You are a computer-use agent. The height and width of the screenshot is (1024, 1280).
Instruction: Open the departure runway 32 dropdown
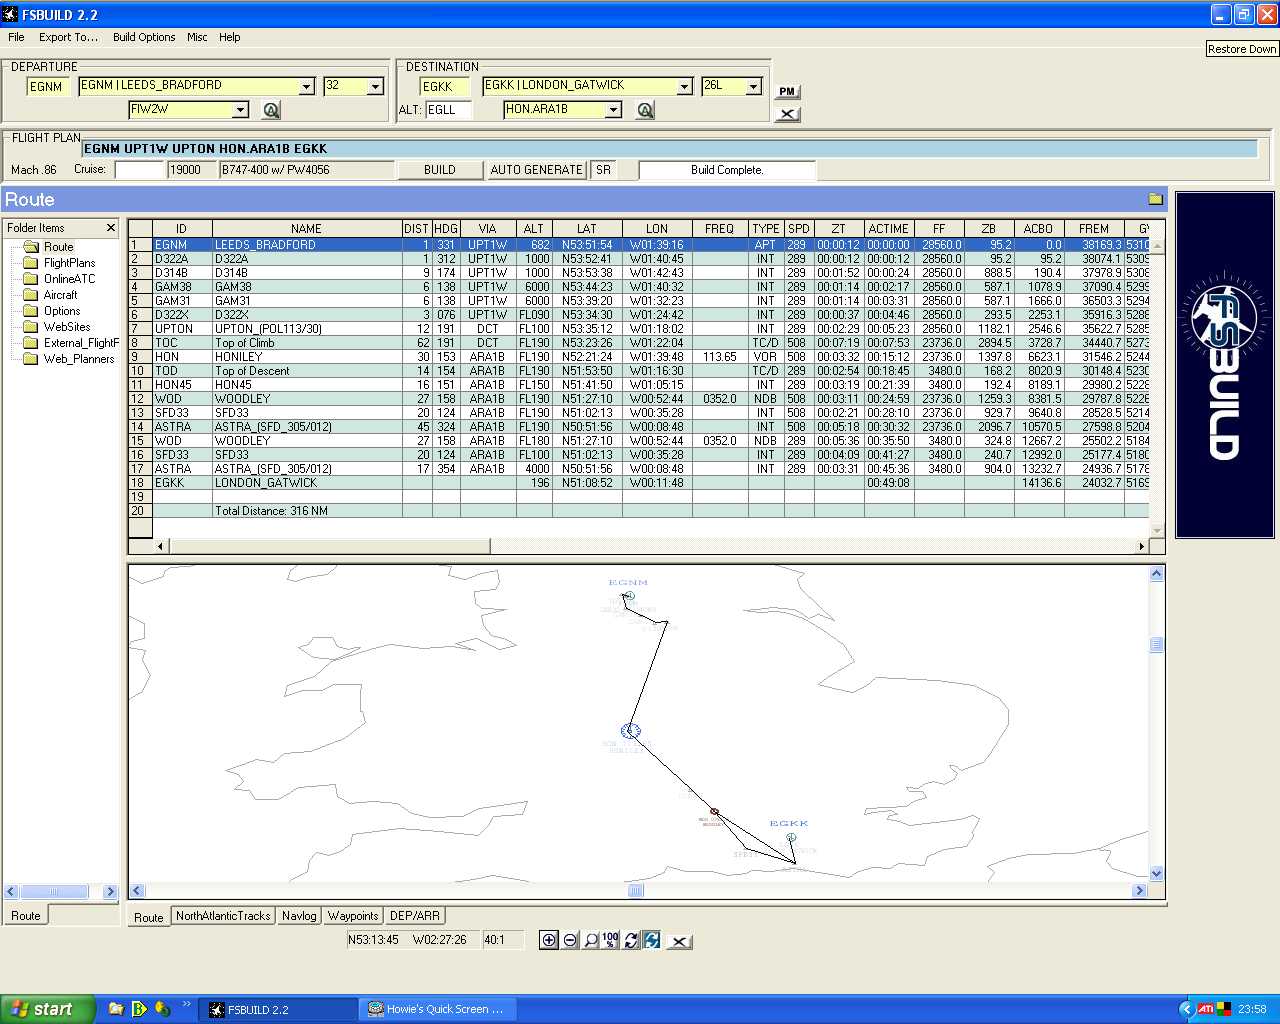[375, 87]
